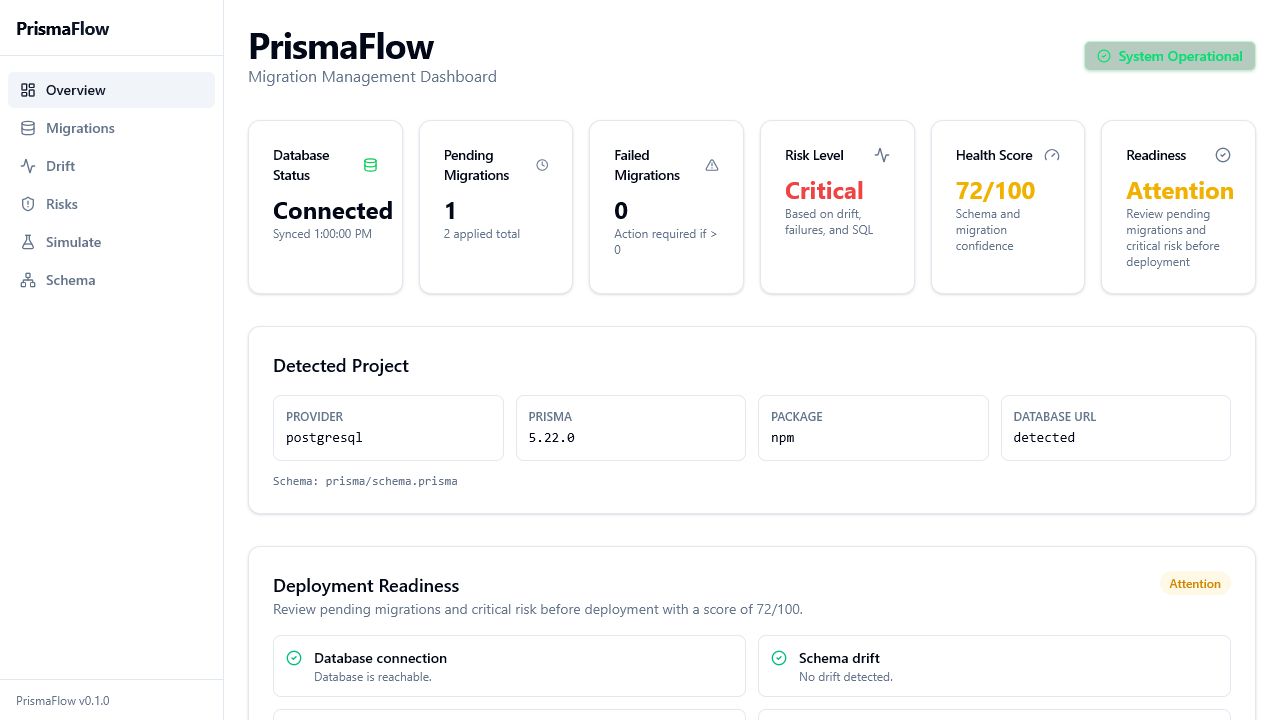Click 'Action required if > 0' text
1280x720 pixels.
point(666,242)
